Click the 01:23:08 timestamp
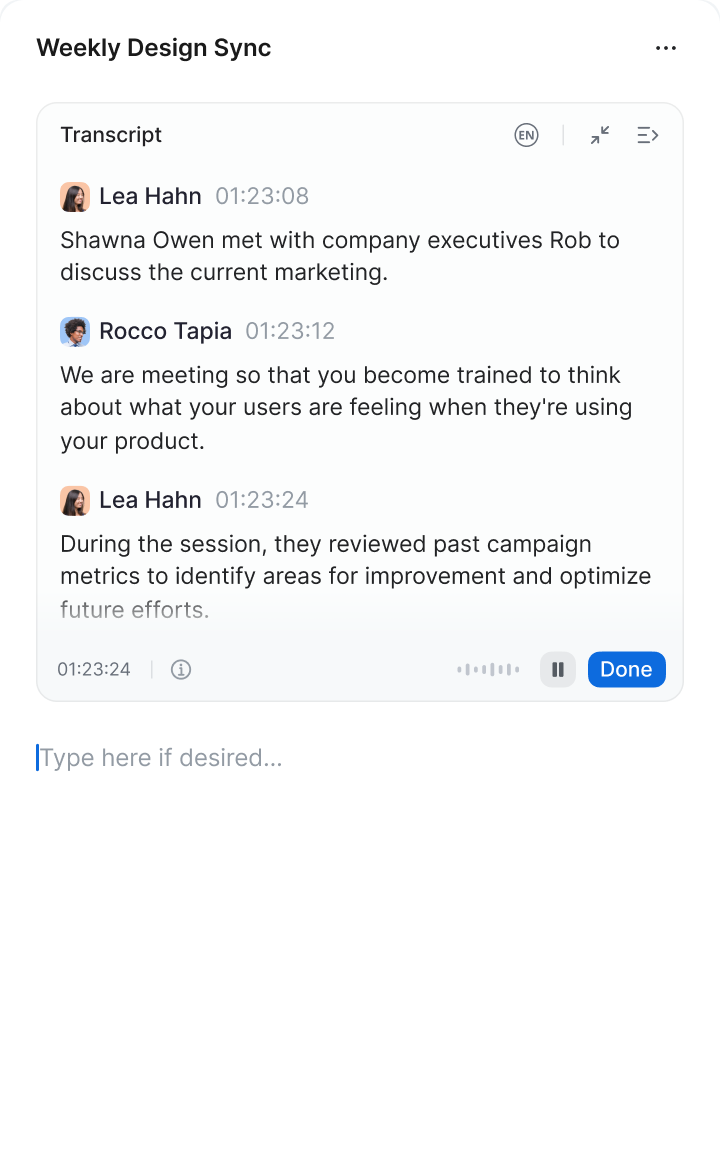The height and width of the screenshot is (1167, 720). (262, 196)
